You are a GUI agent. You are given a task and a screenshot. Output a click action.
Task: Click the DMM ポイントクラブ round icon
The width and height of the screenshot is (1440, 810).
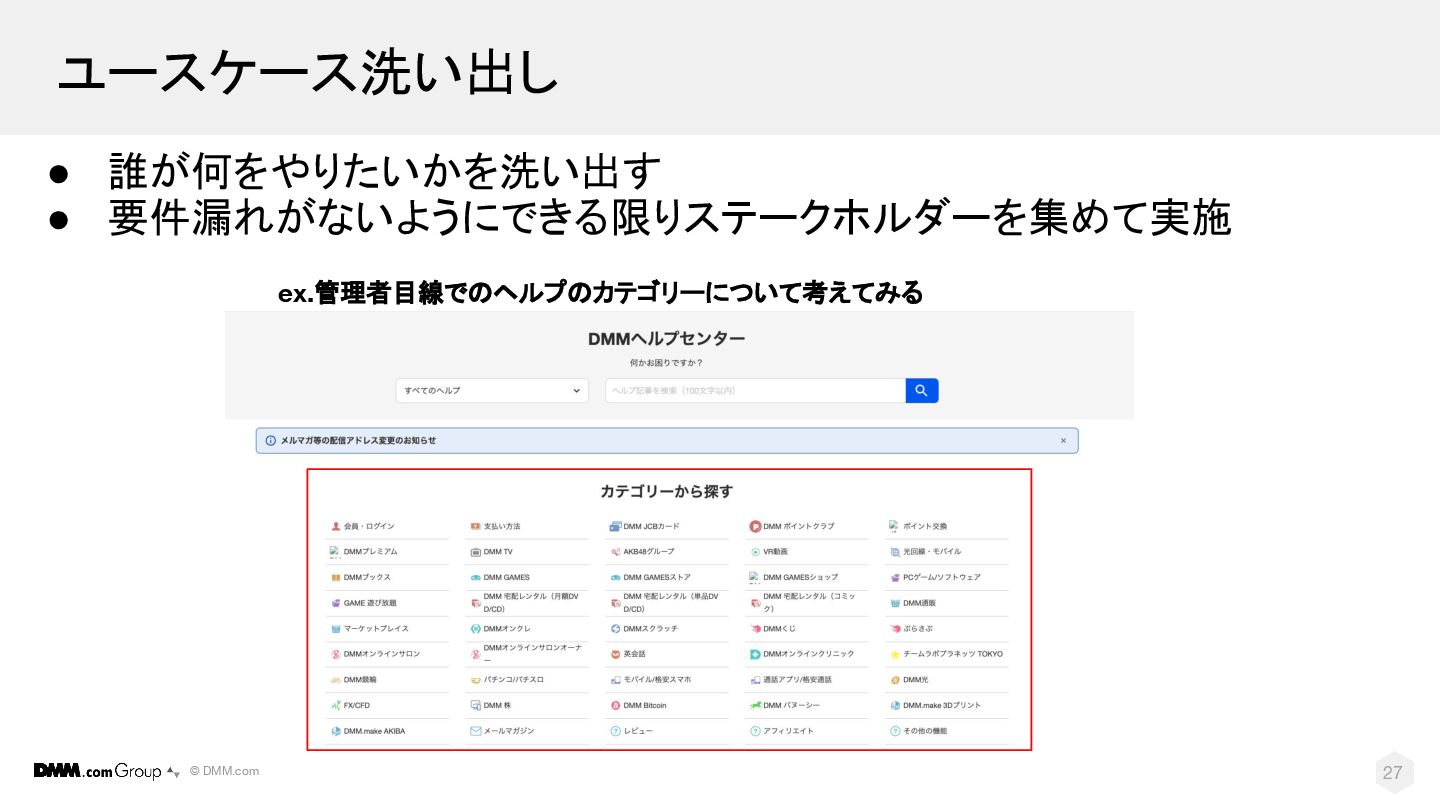tap(756, 526)
